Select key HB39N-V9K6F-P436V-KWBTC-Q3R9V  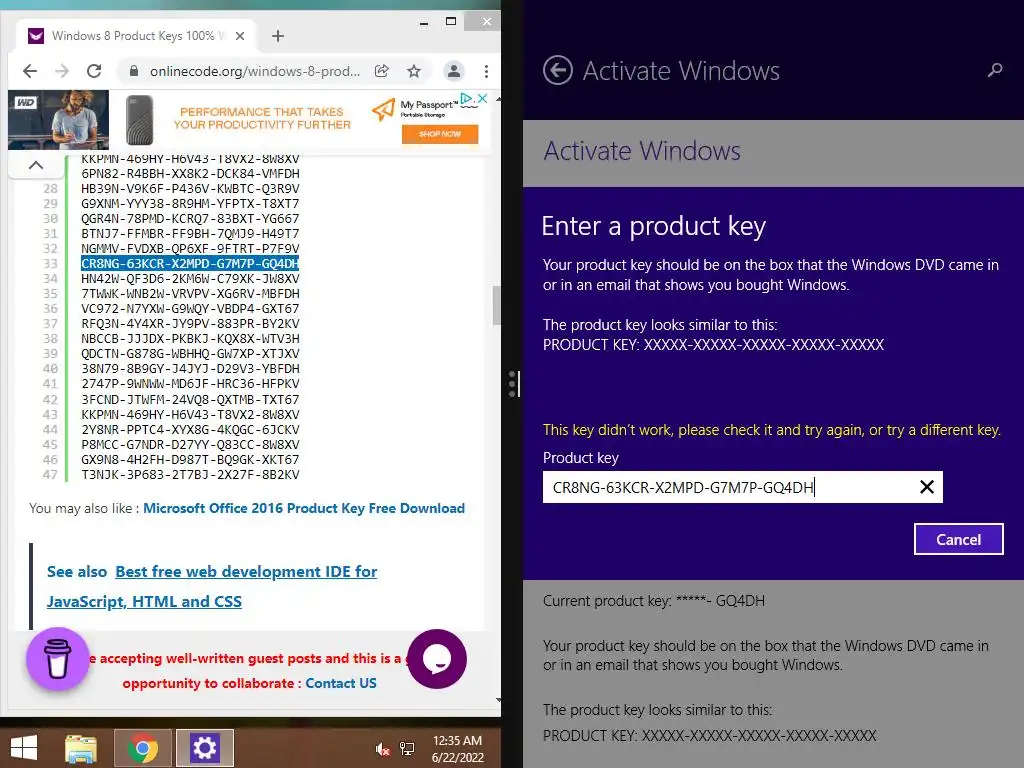(190, 189)
